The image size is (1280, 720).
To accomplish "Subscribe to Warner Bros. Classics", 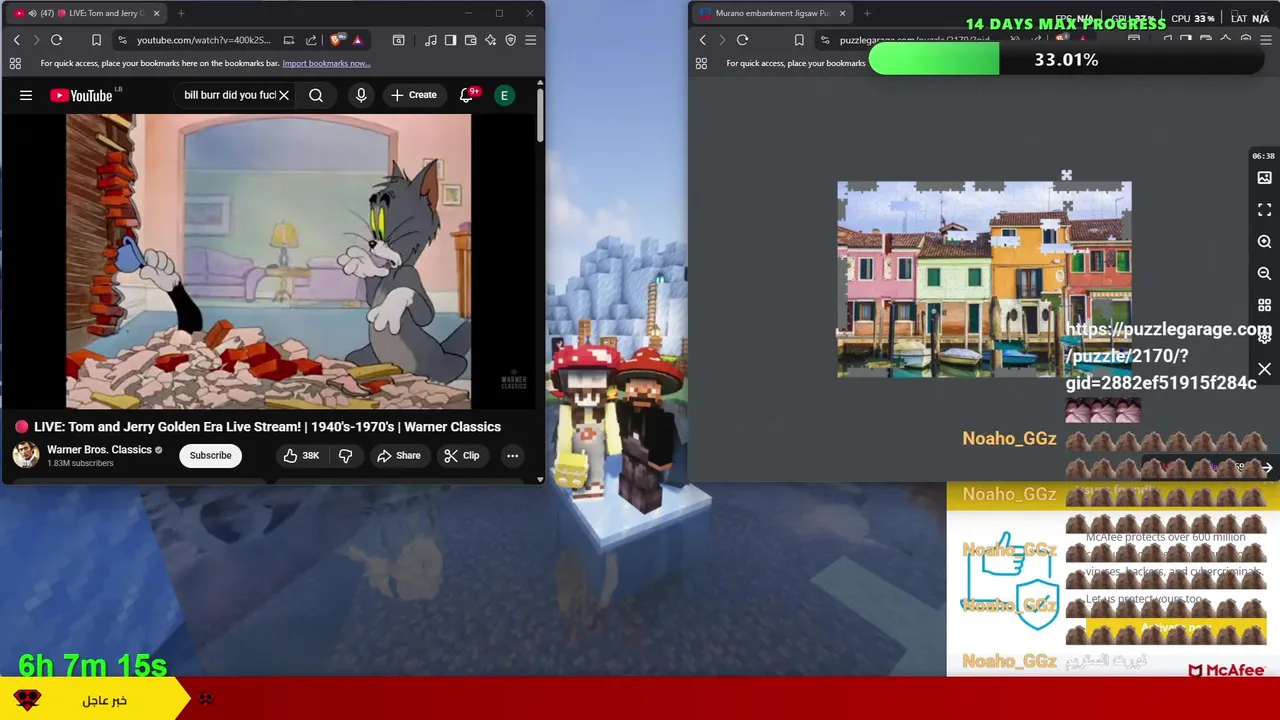I will [x=211, y=456].
